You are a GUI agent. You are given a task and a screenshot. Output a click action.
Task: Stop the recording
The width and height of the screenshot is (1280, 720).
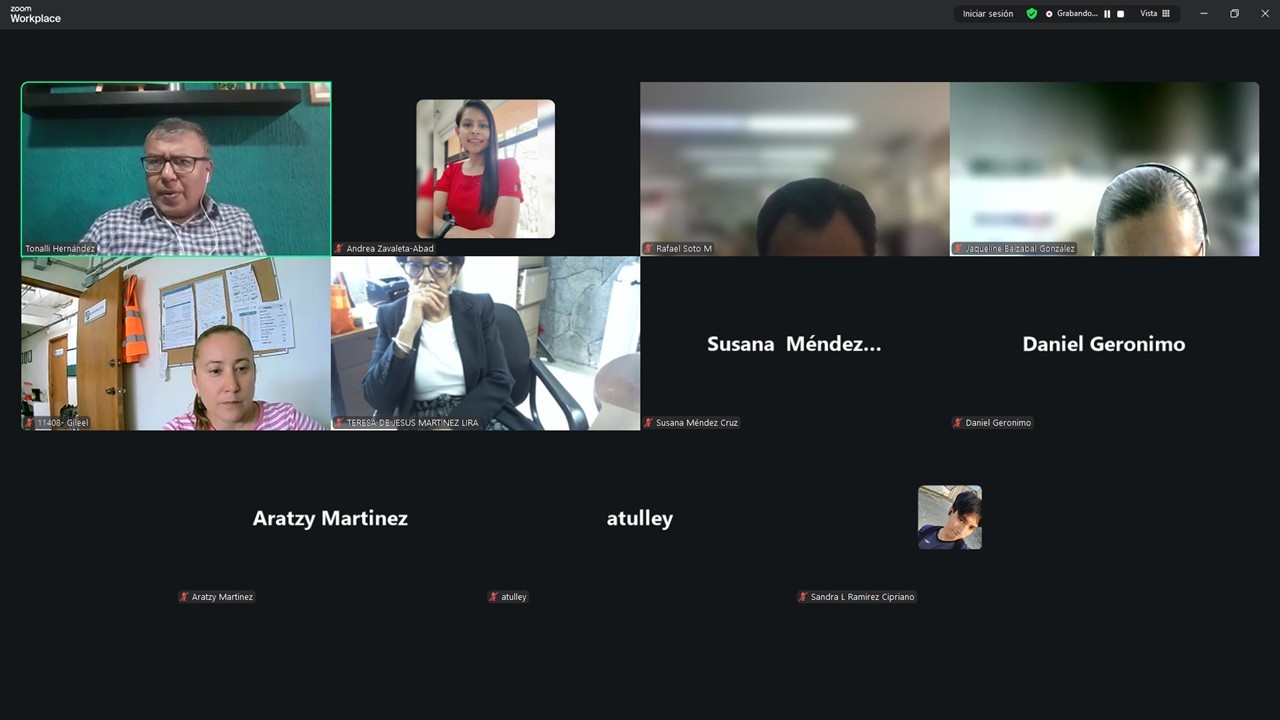pyautogui.click(x=1120, y=14)
